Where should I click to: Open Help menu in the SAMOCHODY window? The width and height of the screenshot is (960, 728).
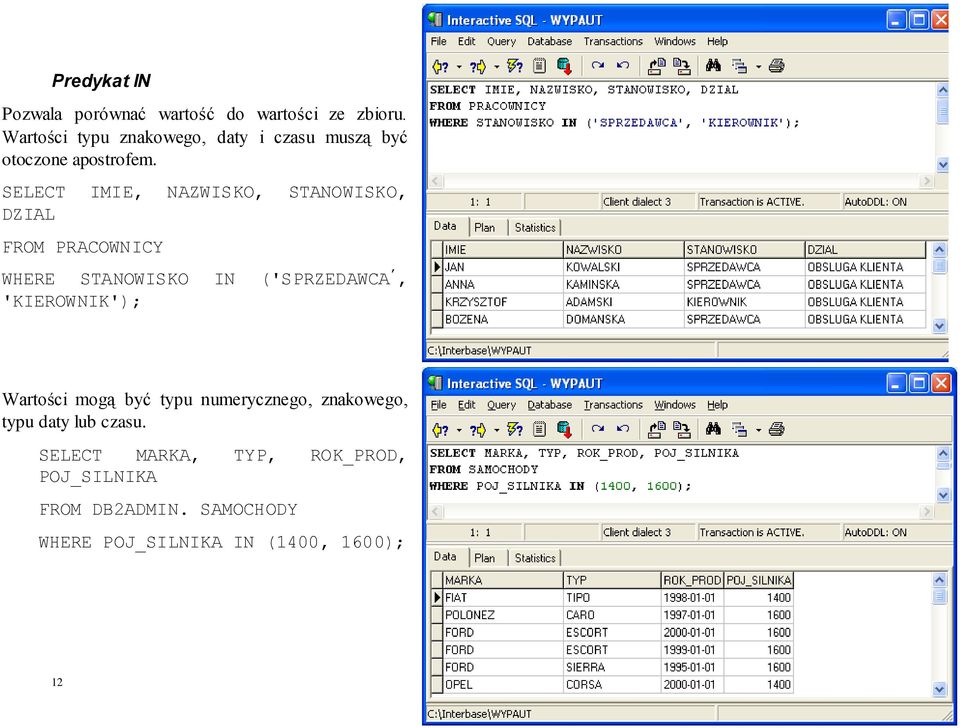click(x=718, y=405)
